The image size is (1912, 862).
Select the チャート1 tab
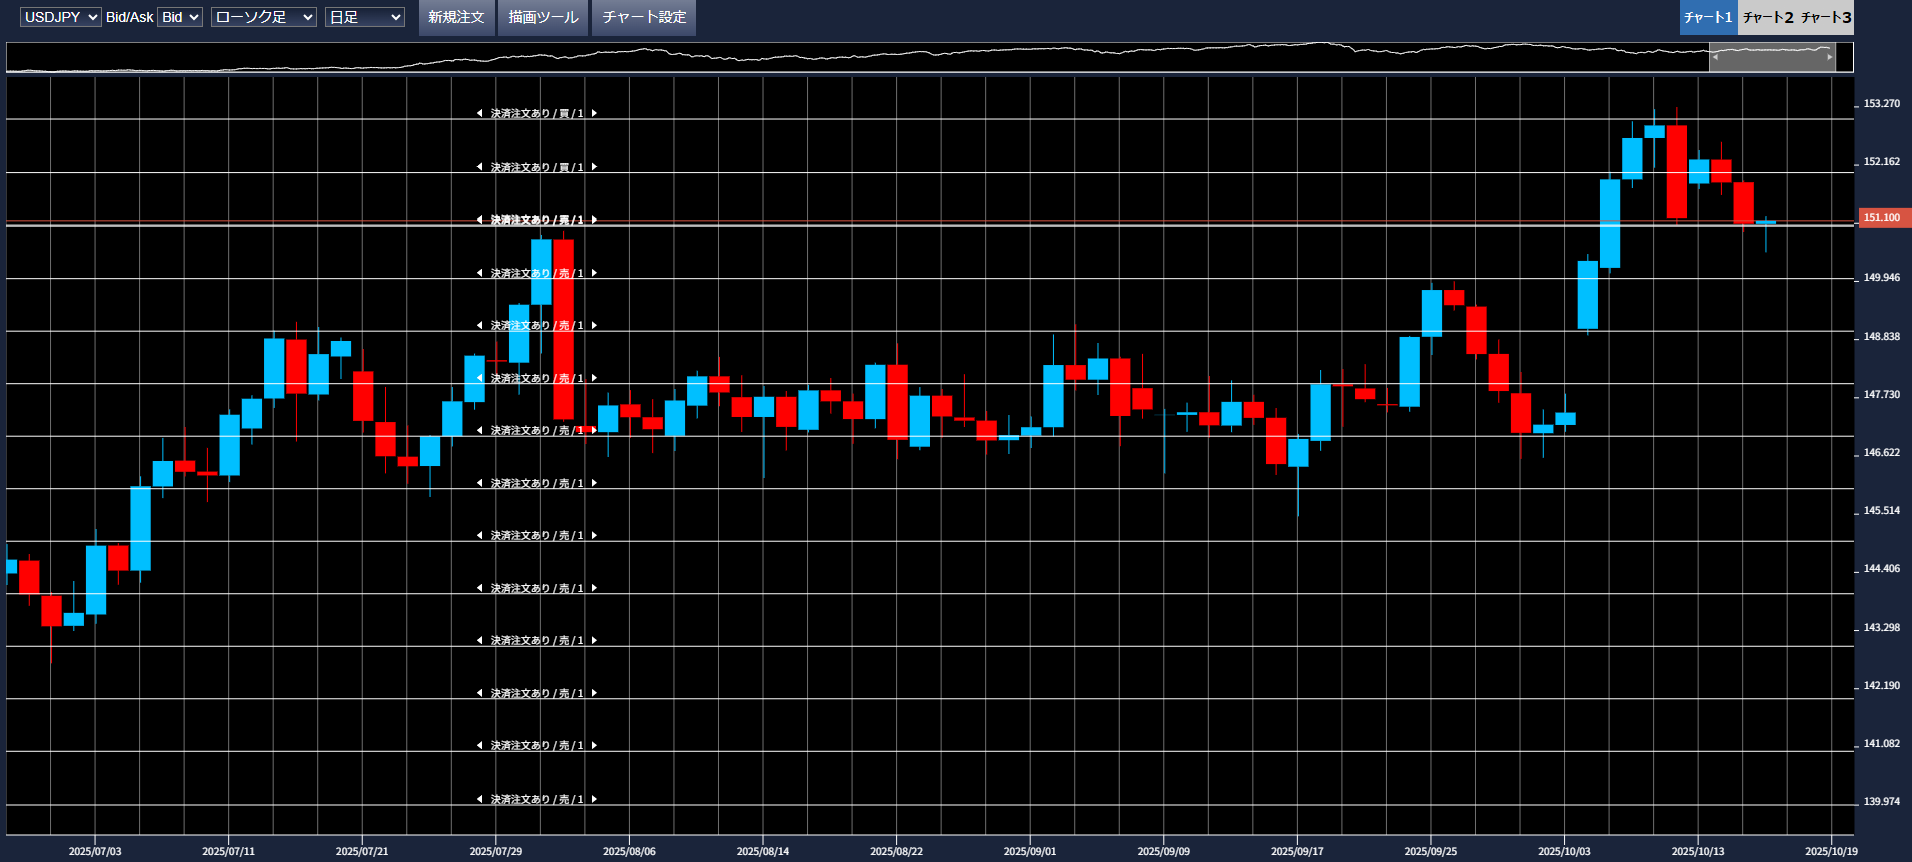coord(1708,17)
